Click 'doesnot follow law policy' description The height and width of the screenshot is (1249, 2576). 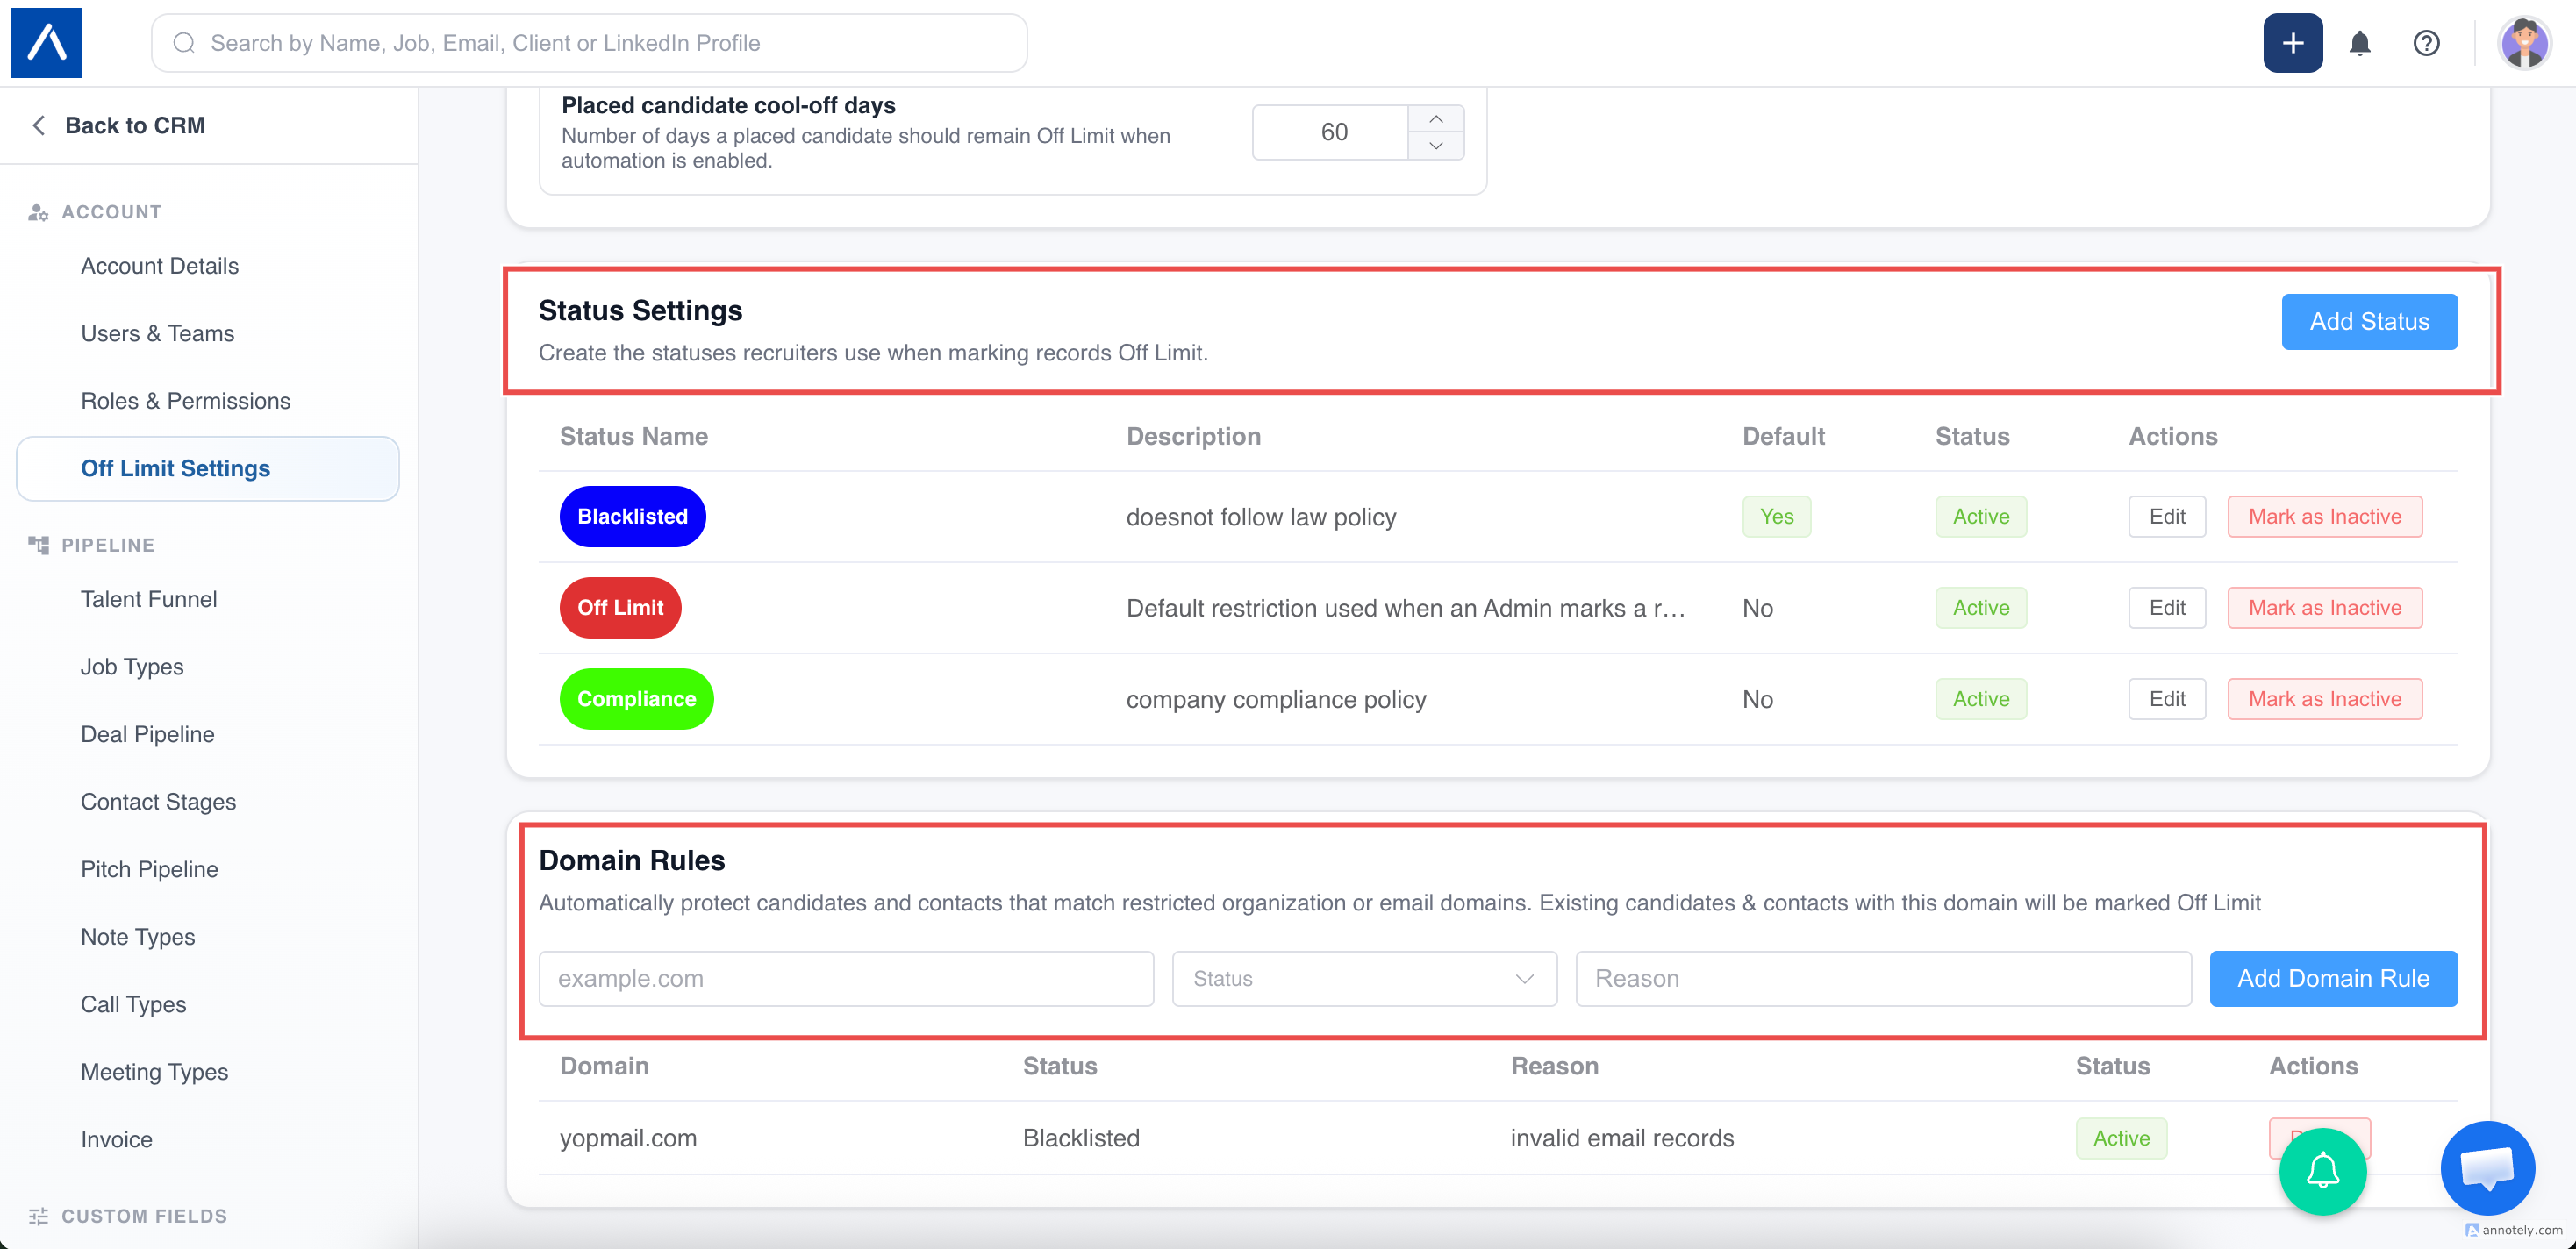click(1261, 517)
